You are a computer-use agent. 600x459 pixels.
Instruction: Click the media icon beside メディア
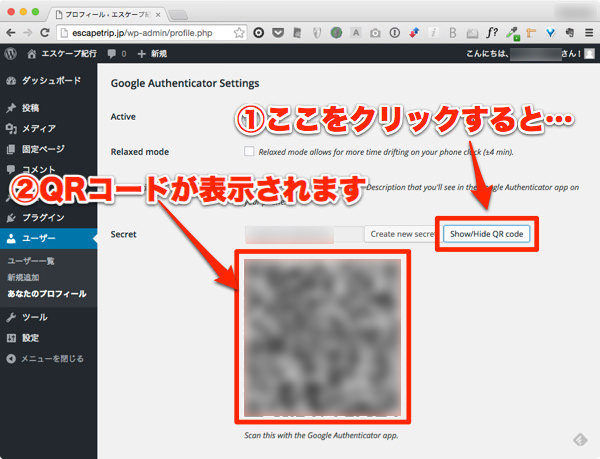[x=11, y=129]
